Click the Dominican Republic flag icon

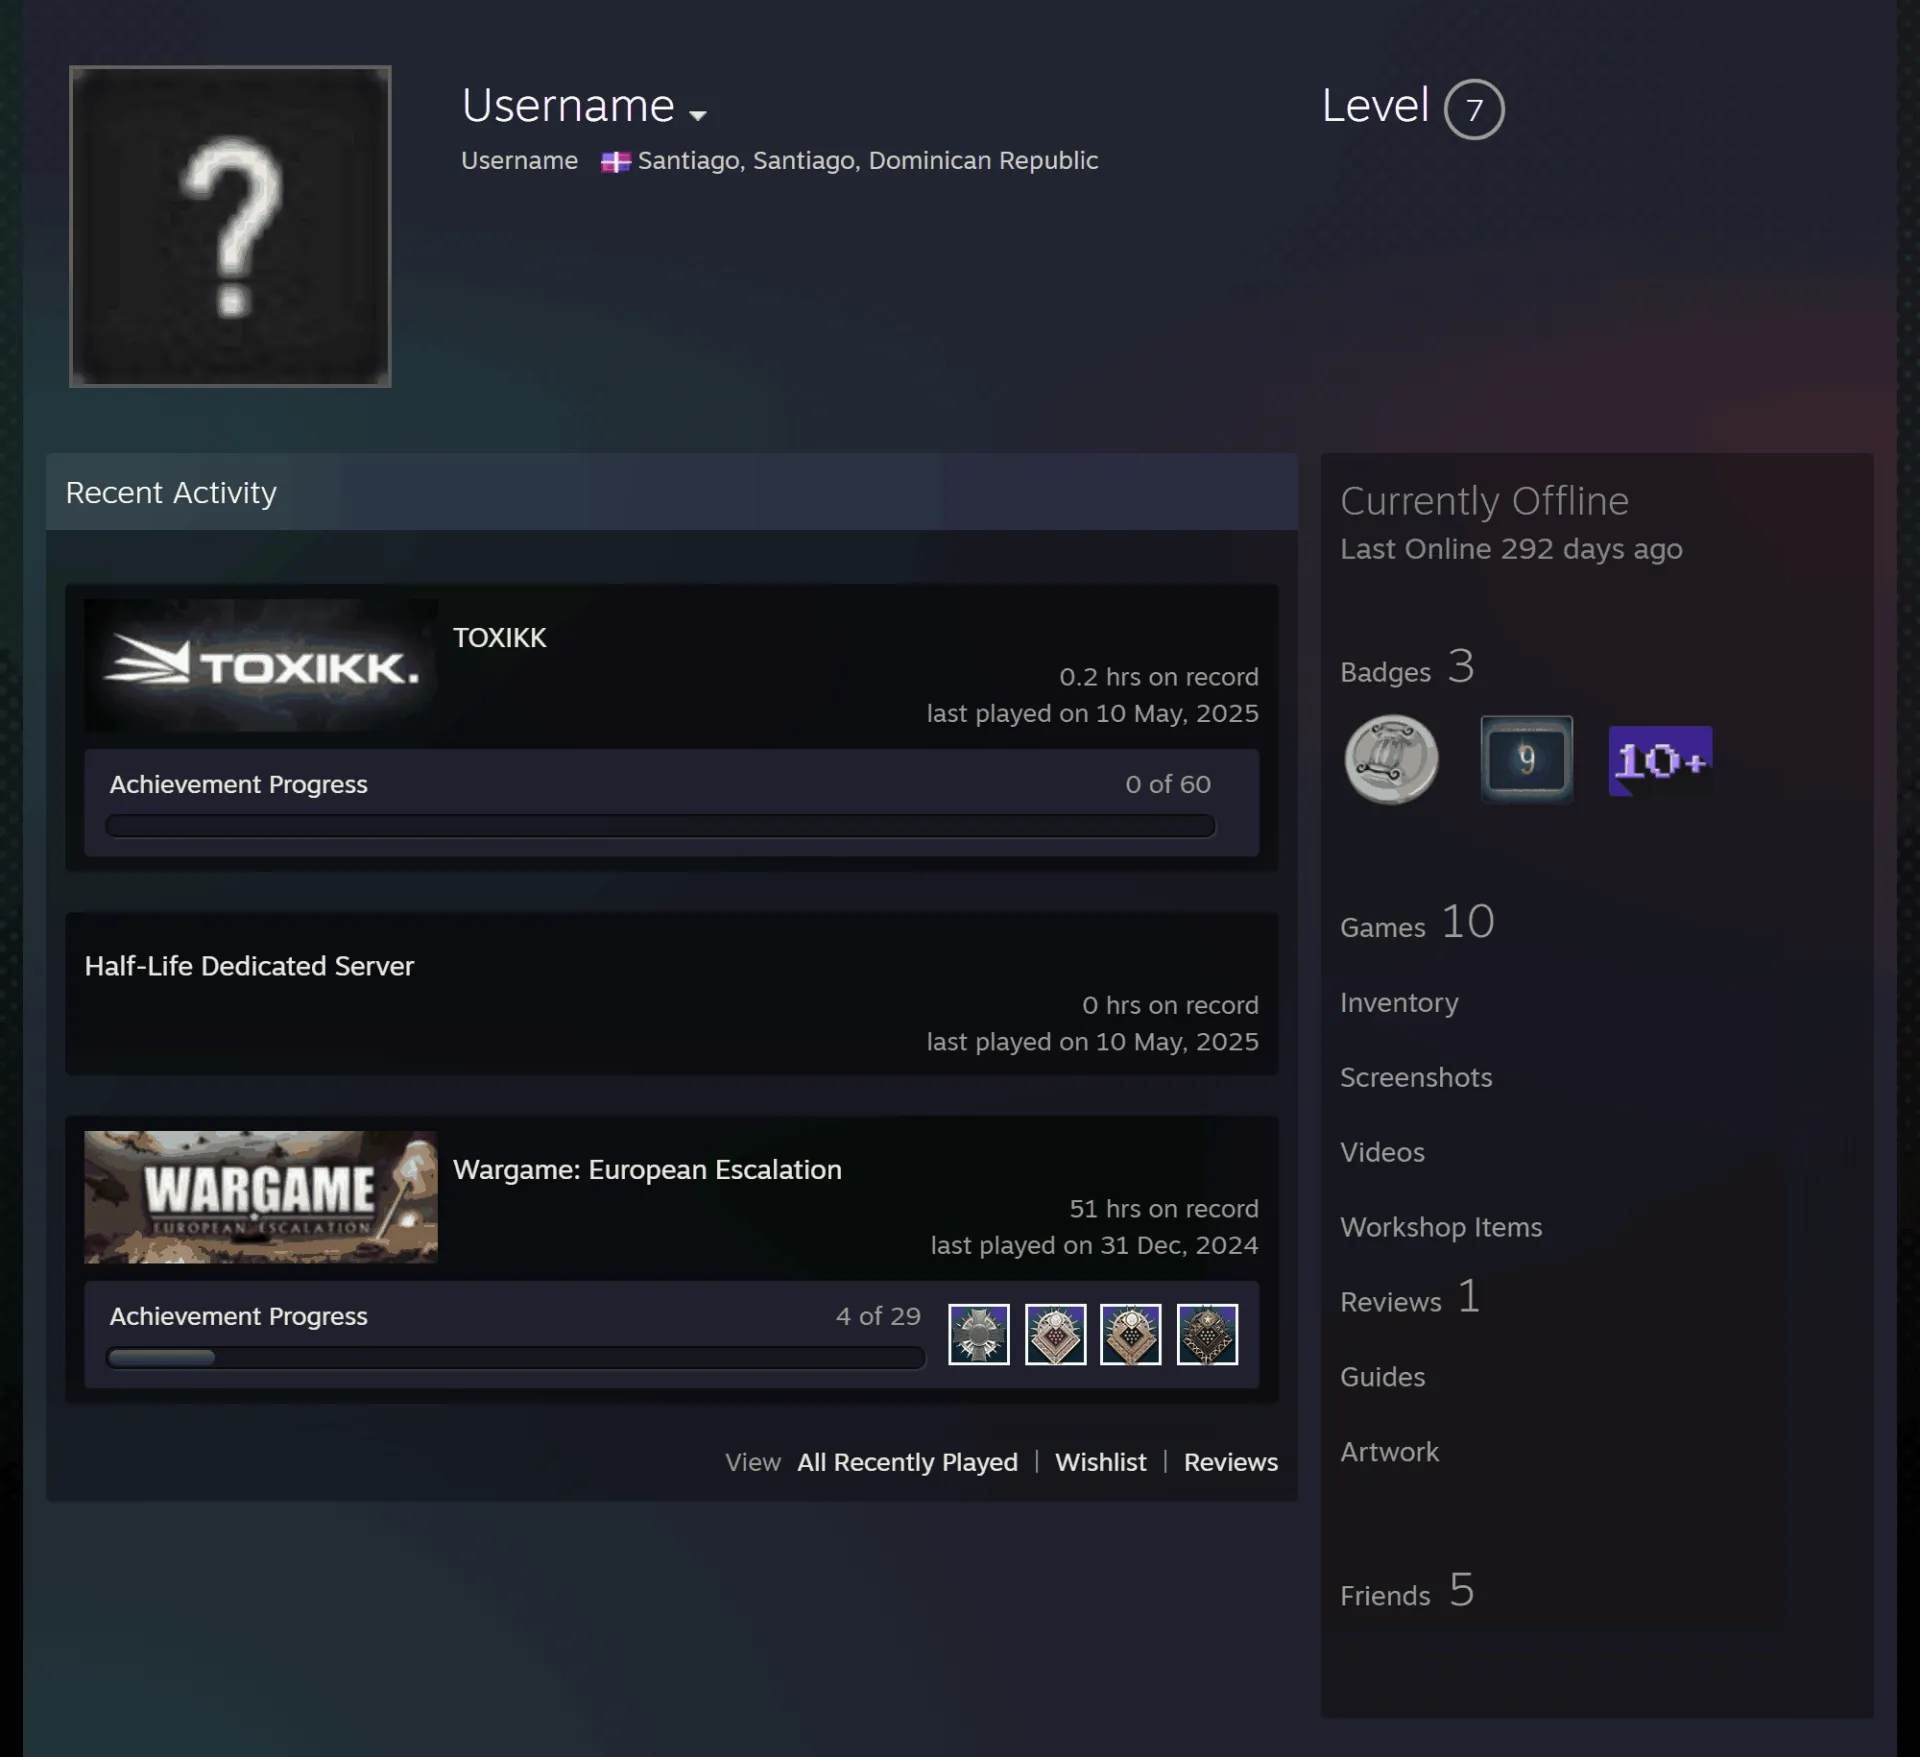[615, 162]
